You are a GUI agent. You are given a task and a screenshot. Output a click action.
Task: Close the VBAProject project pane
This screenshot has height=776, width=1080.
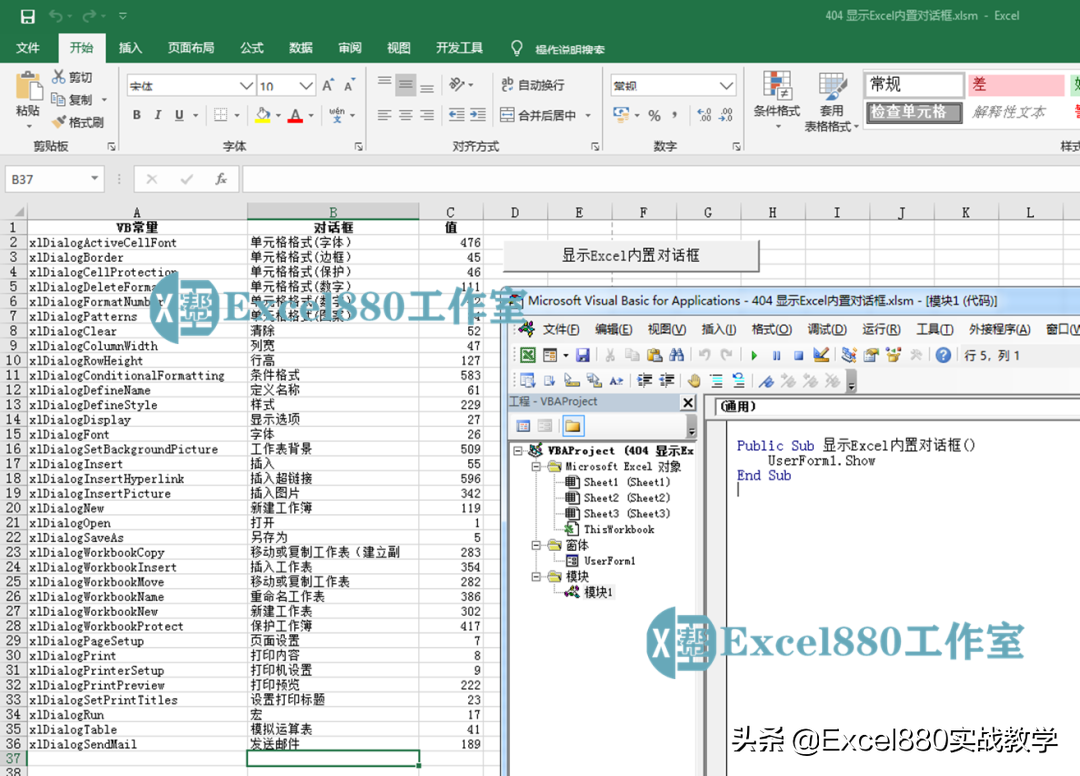(x=688, y=402)
